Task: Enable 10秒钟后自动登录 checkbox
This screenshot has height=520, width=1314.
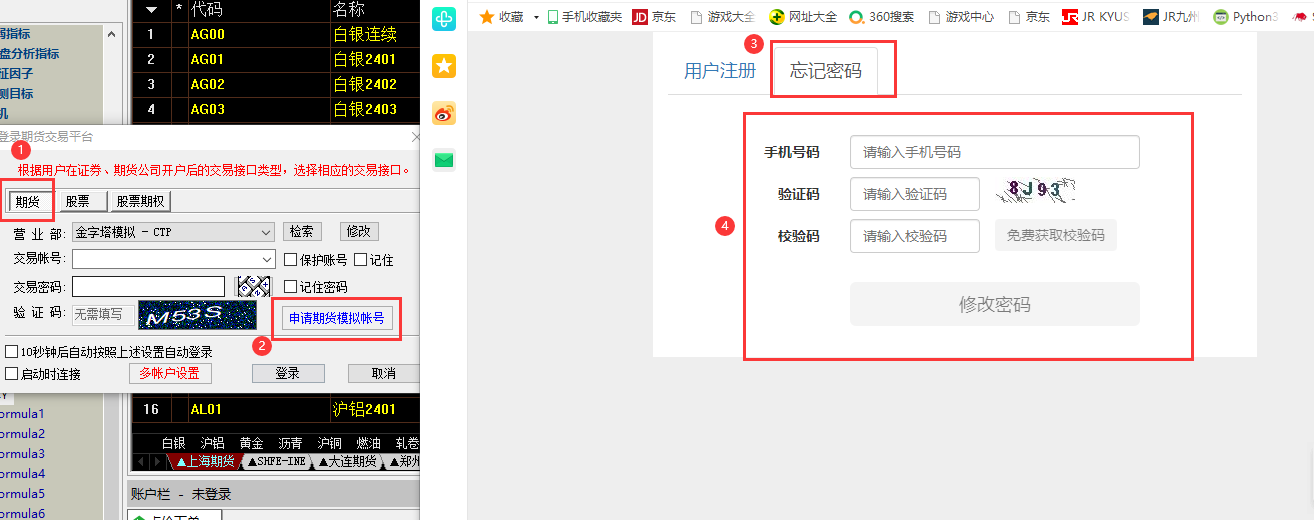Action: point(12,352)
